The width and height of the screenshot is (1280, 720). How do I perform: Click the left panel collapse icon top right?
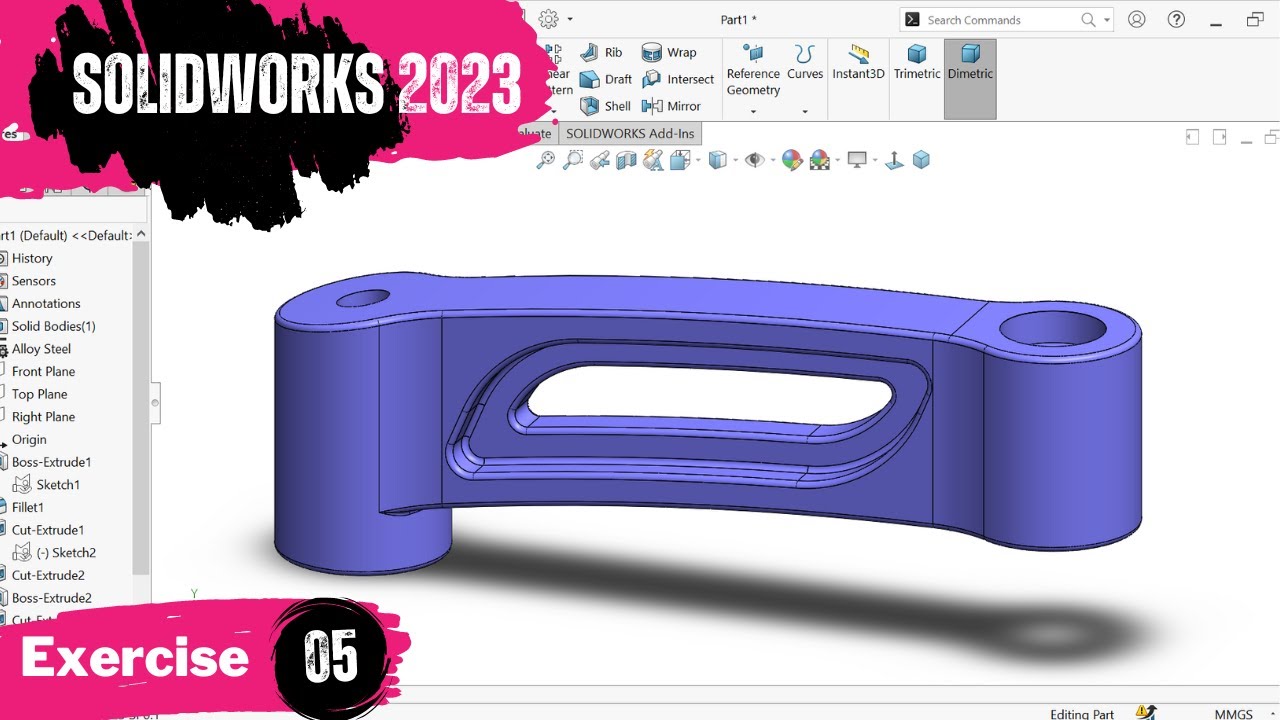point(1192,137)
